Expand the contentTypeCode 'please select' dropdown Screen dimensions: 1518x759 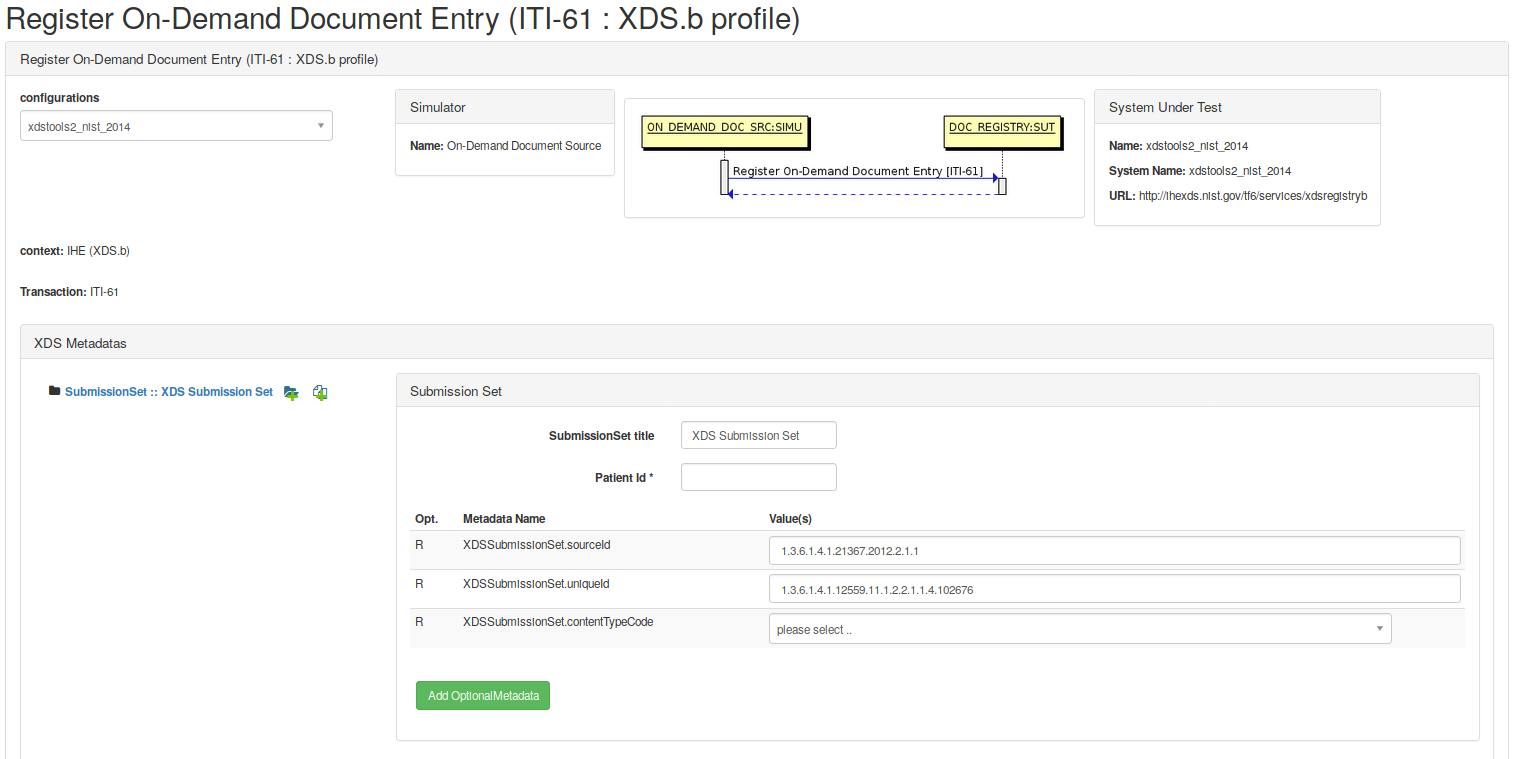coord(1079,629)
